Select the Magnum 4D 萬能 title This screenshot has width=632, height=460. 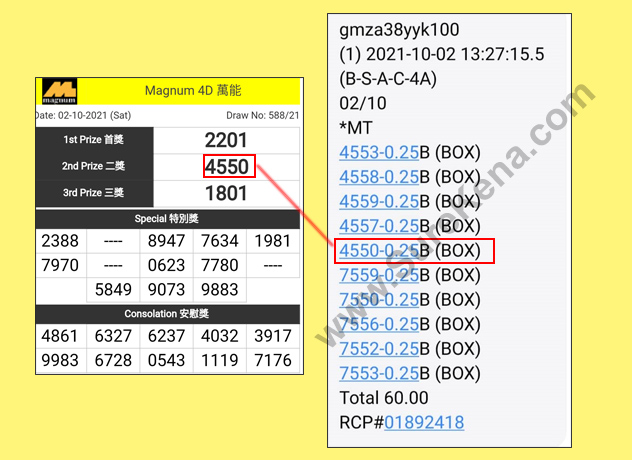tap(193, 90)
